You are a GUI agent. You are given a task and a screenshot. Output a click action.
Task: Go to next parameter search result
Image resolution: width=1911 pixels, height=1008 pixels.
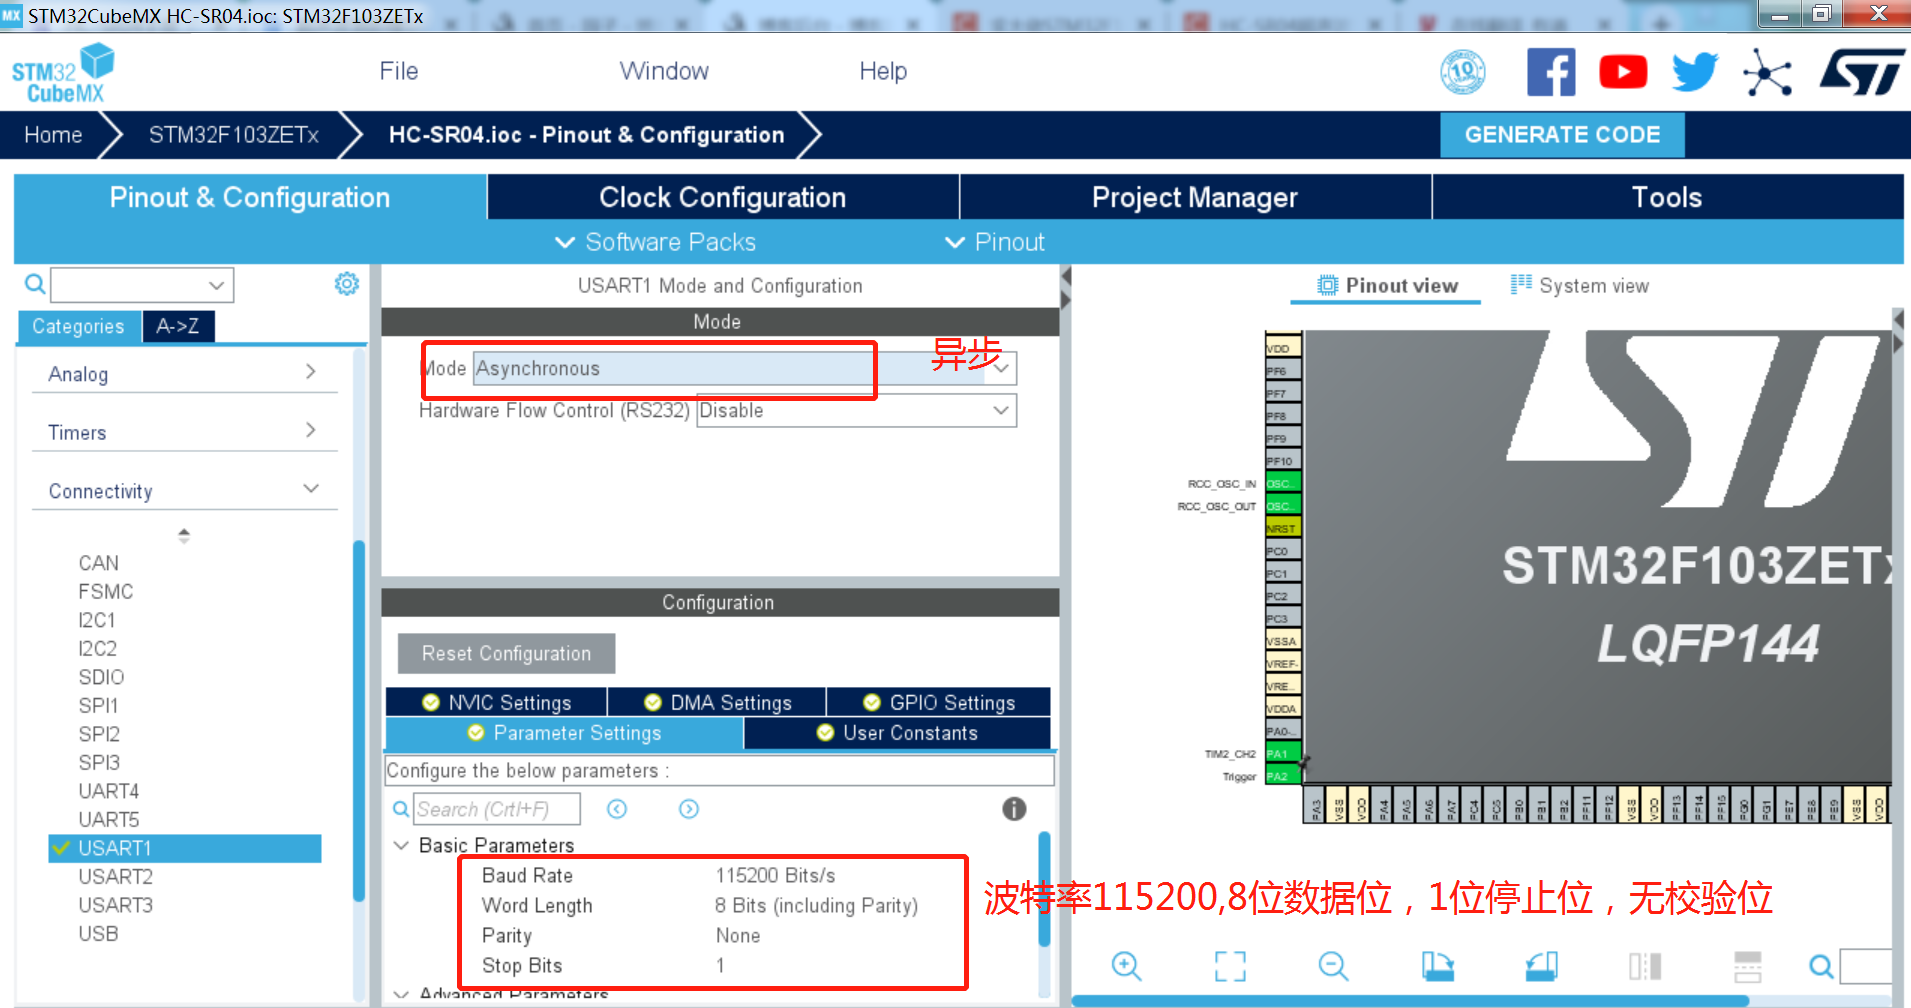click(x=689, y=809)
